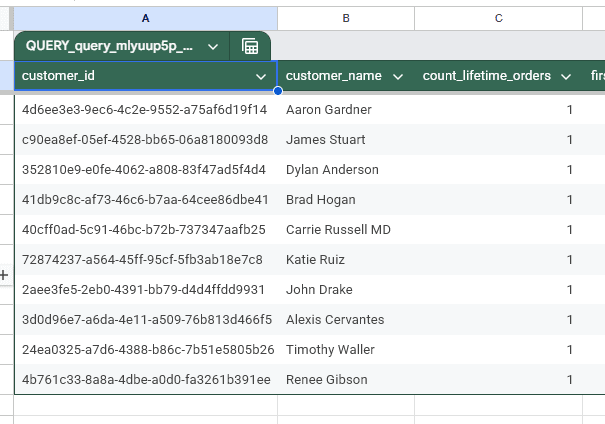Click customer ID cell starting with 72874237
Viewport: 605px width, 424px height.
point(142,260)
